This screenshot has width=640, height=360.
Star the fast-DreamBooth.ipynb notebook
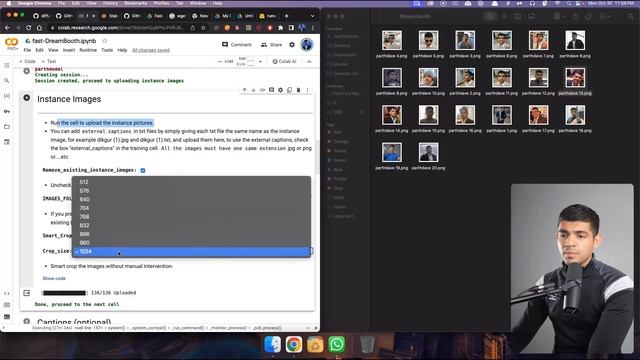point(104,41)
